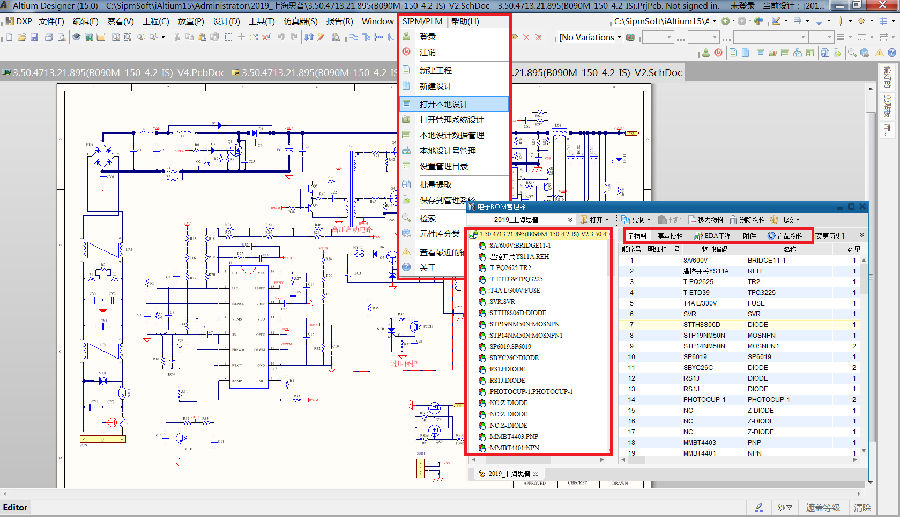900x517 pixels.
Task: Select row 7 STTH8S06D in BOM table
Action: click(x=700, y=325)
